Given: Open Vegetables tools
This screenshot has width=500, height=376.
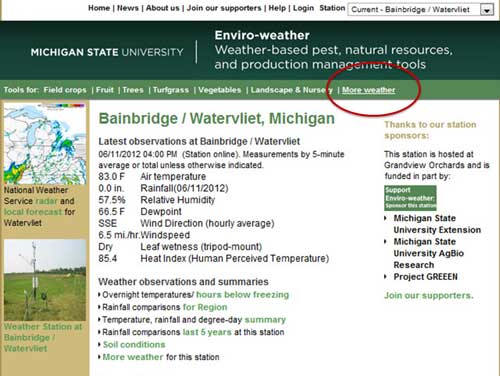Looking at the screenshot, I should click(x=219, y=90).
